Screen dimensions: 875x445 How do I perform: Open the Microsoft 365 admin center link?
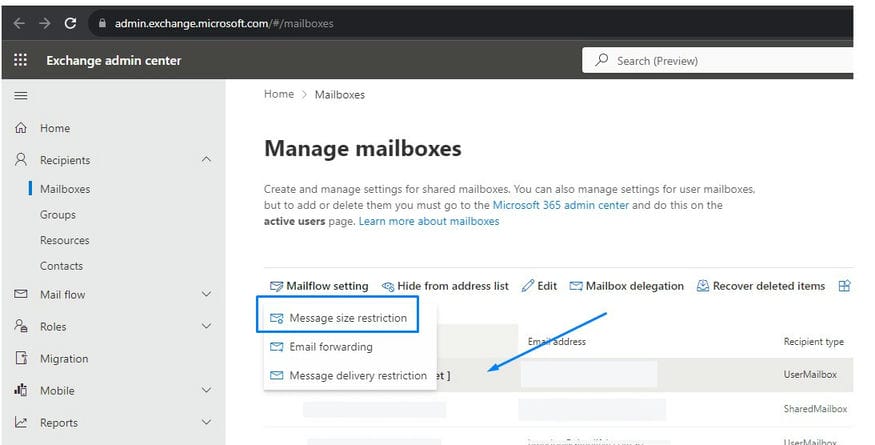[x=560, y=205]
